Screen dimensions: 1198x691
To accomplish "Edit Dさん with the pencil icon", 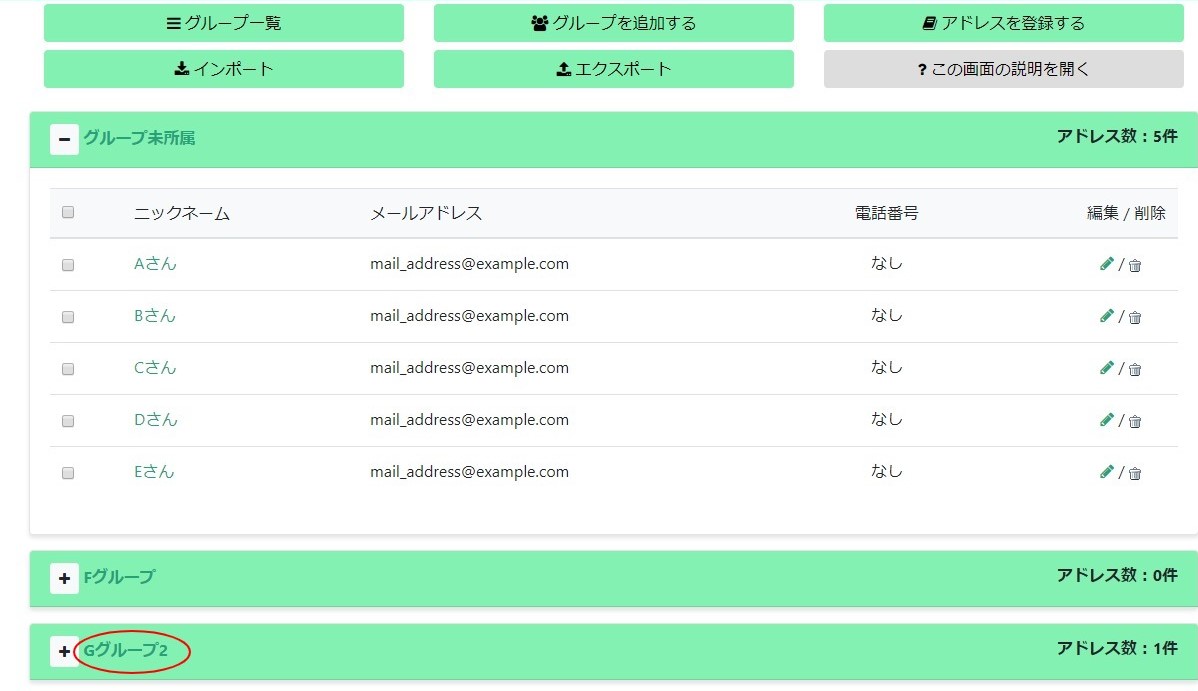I will coord(1107,420).
